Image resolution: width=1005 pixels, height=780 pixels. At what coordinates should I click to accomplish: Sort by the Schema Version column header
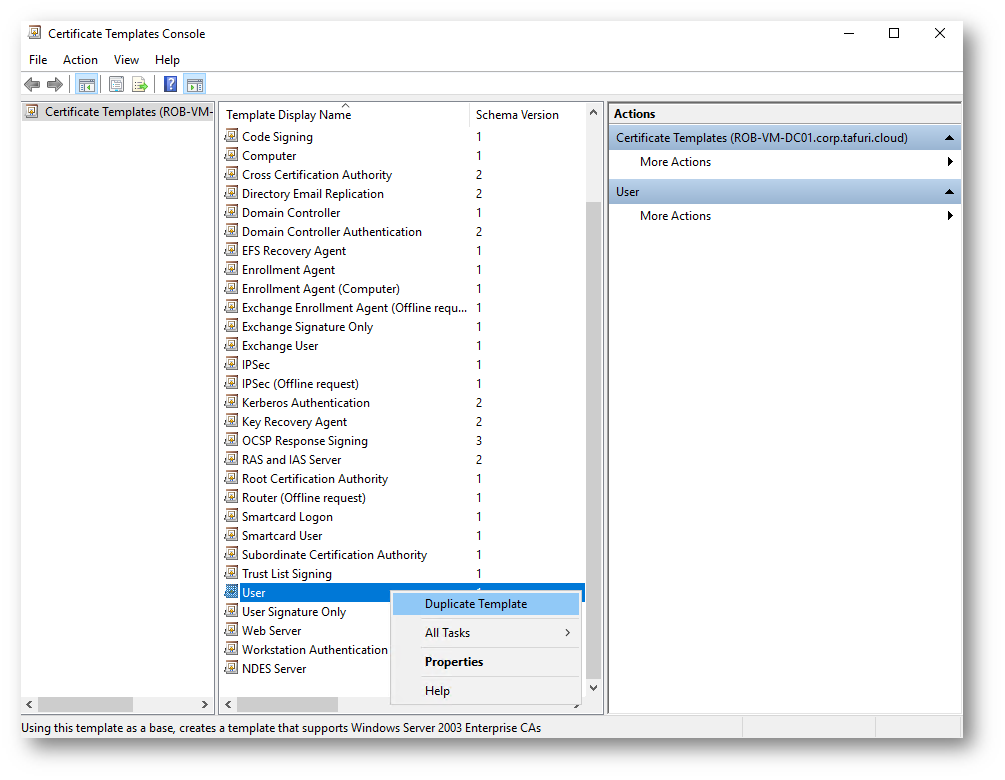517,115
